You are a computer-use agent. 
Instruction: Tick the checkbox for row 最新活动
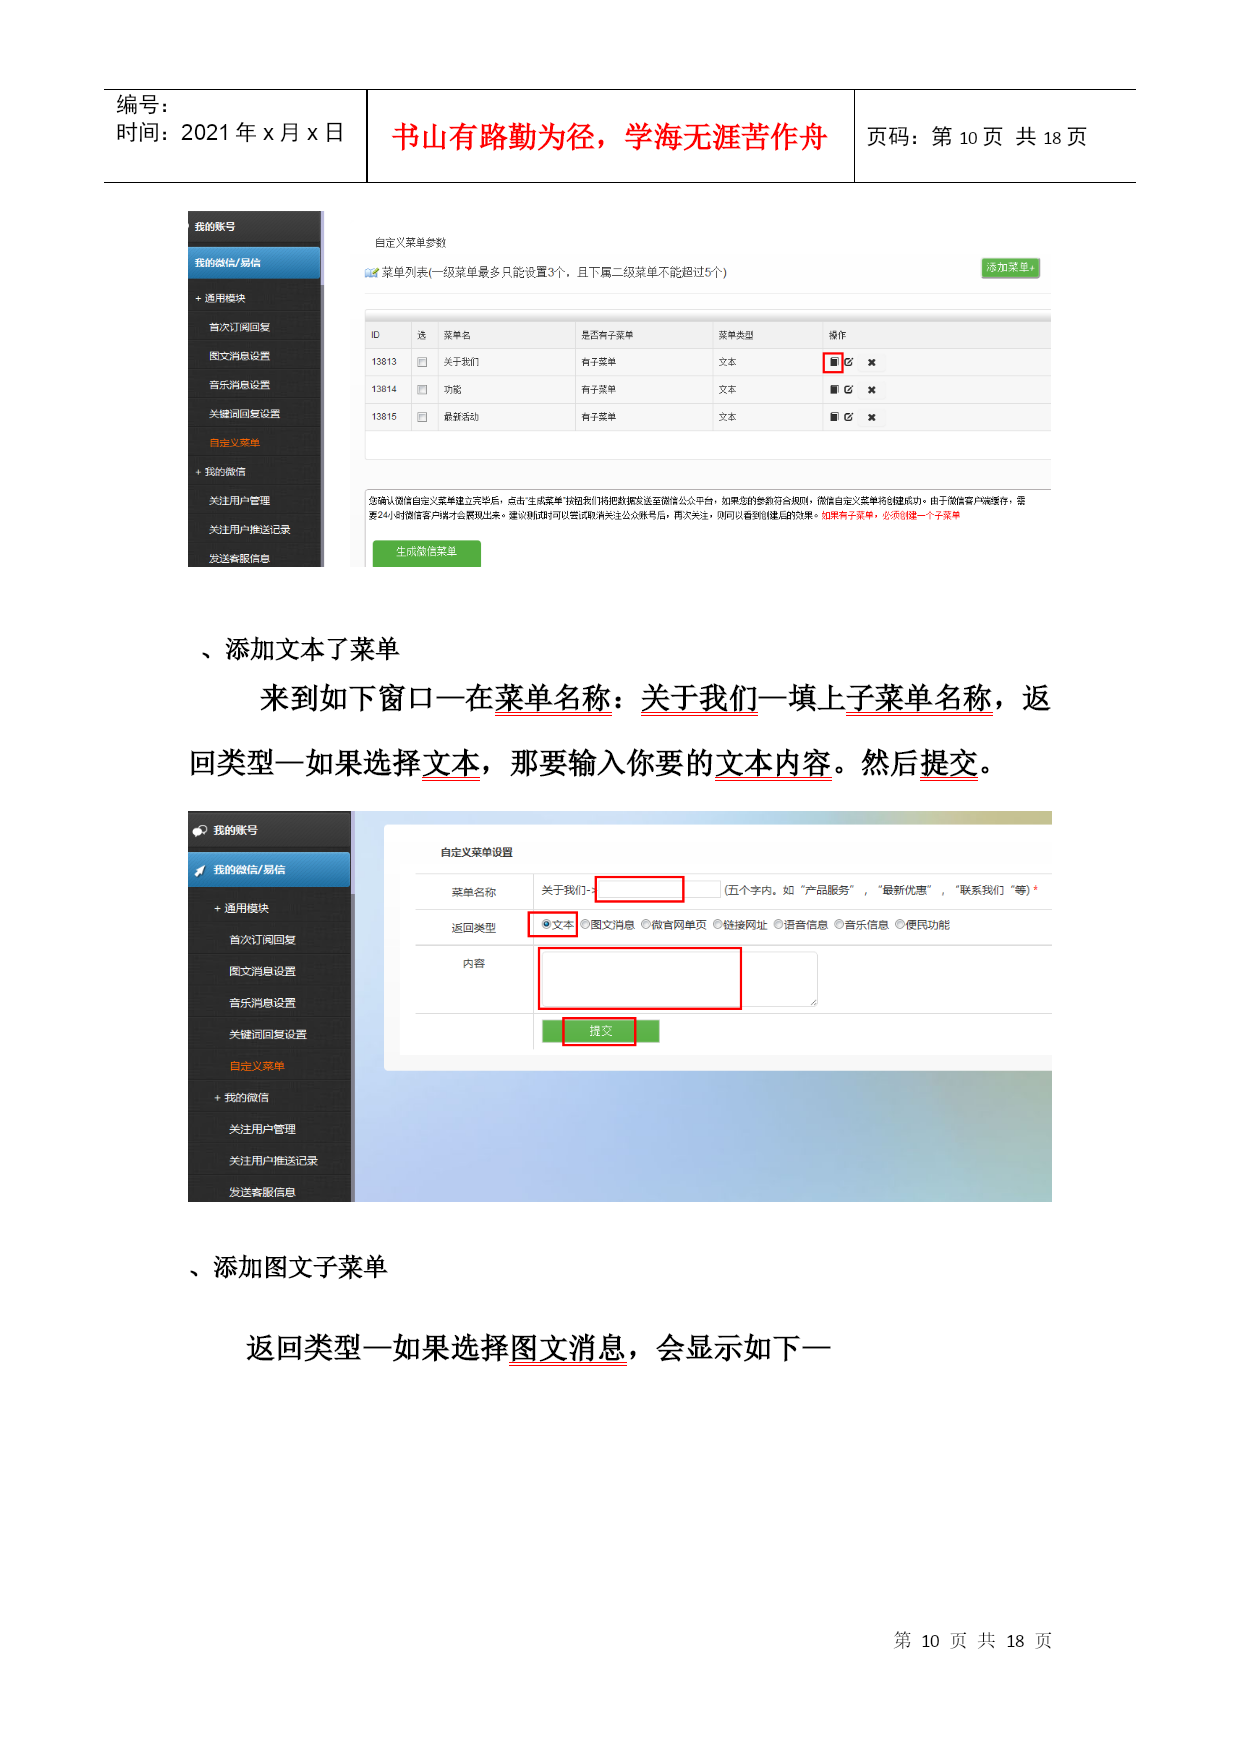tap(422, 417)
